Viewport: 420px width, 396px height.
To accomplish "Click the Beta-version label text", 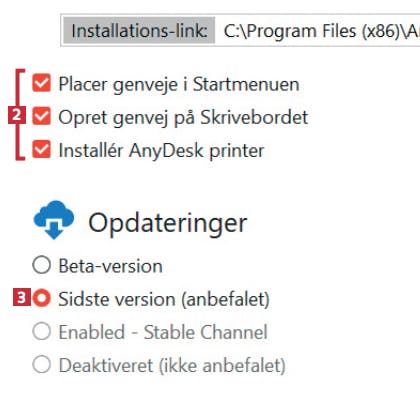I will [x=111, y=266].
